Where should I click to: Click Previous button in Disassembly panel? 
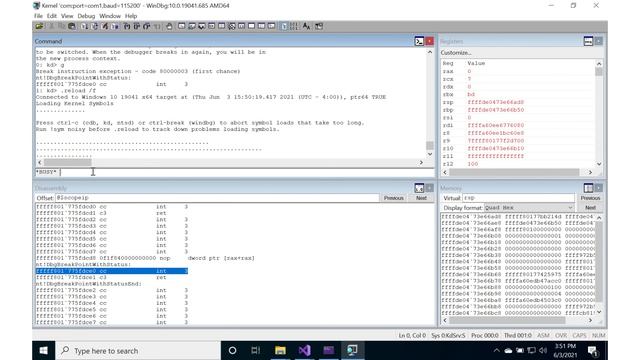(x=393, y=198)
